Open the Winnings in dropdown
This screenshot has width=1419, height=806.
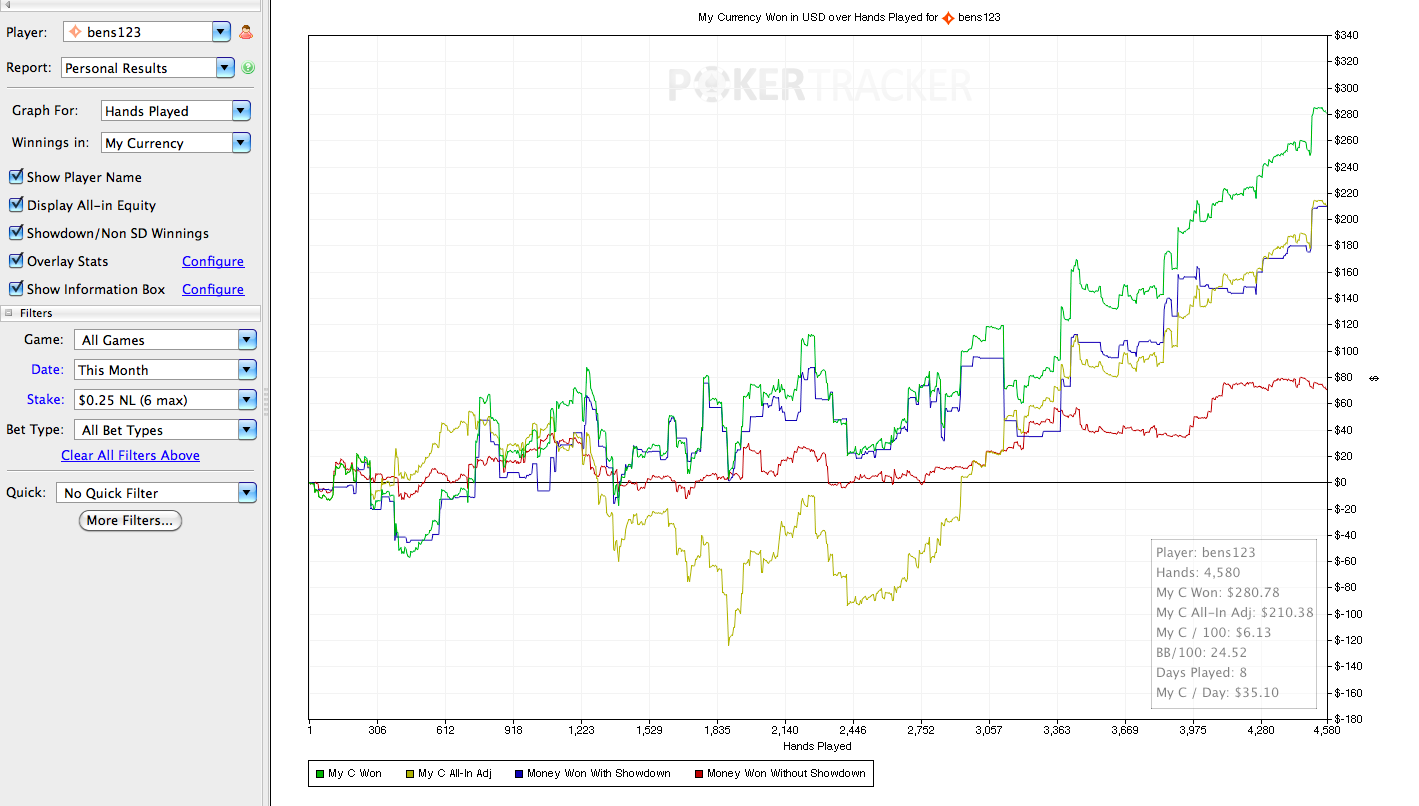pos(176,143)
